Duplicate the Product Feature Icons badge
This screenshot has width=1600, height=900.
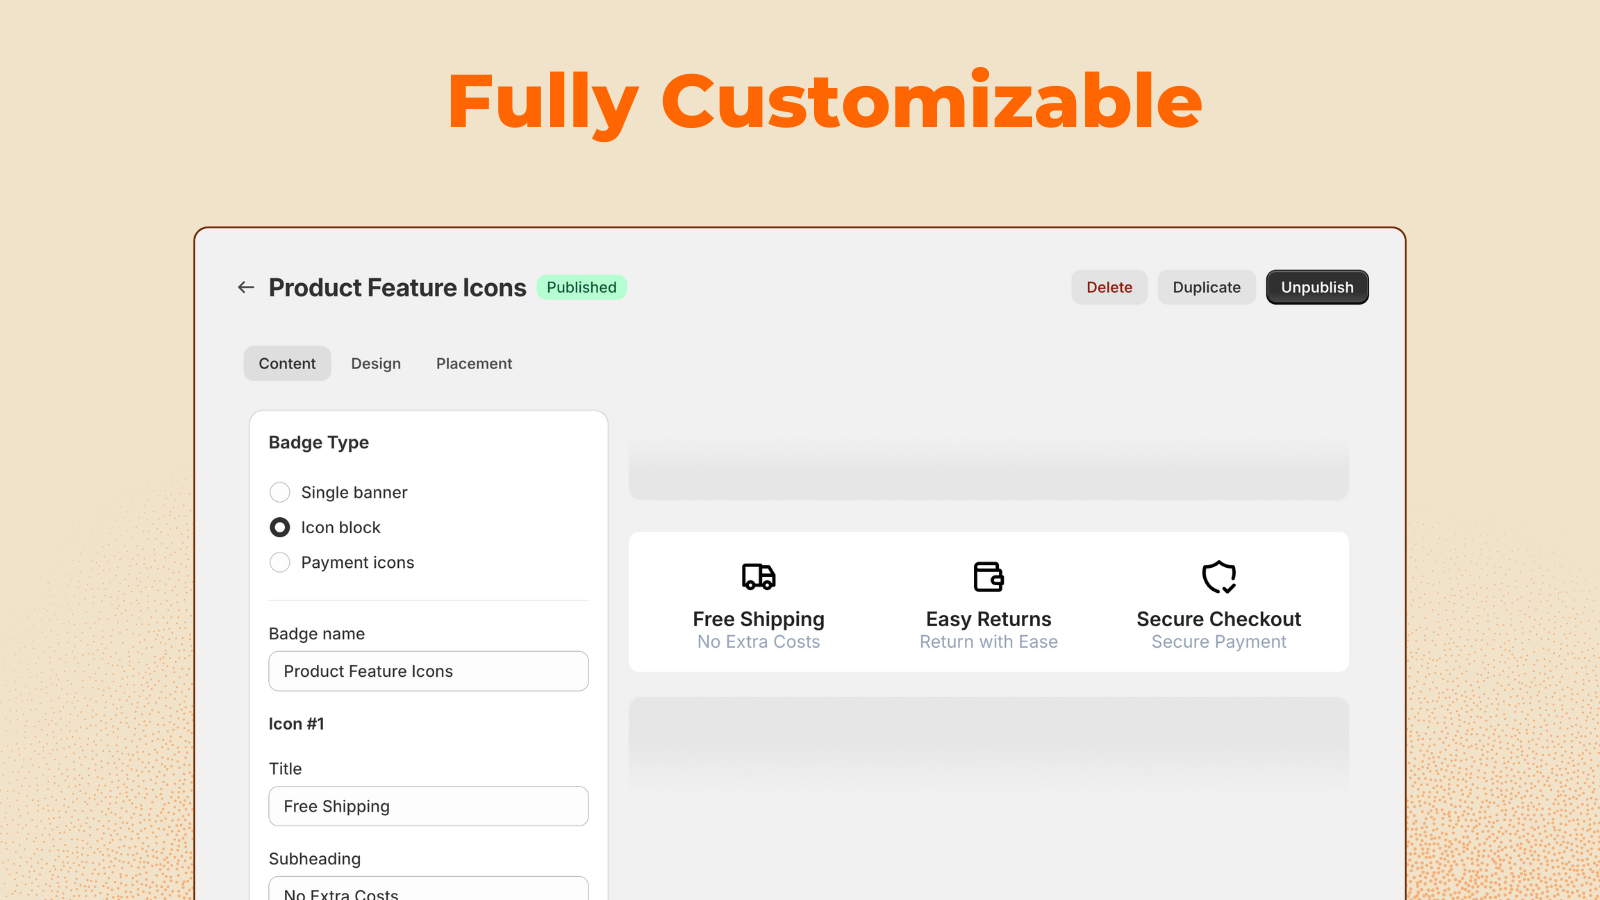(x=1206, y=287)
